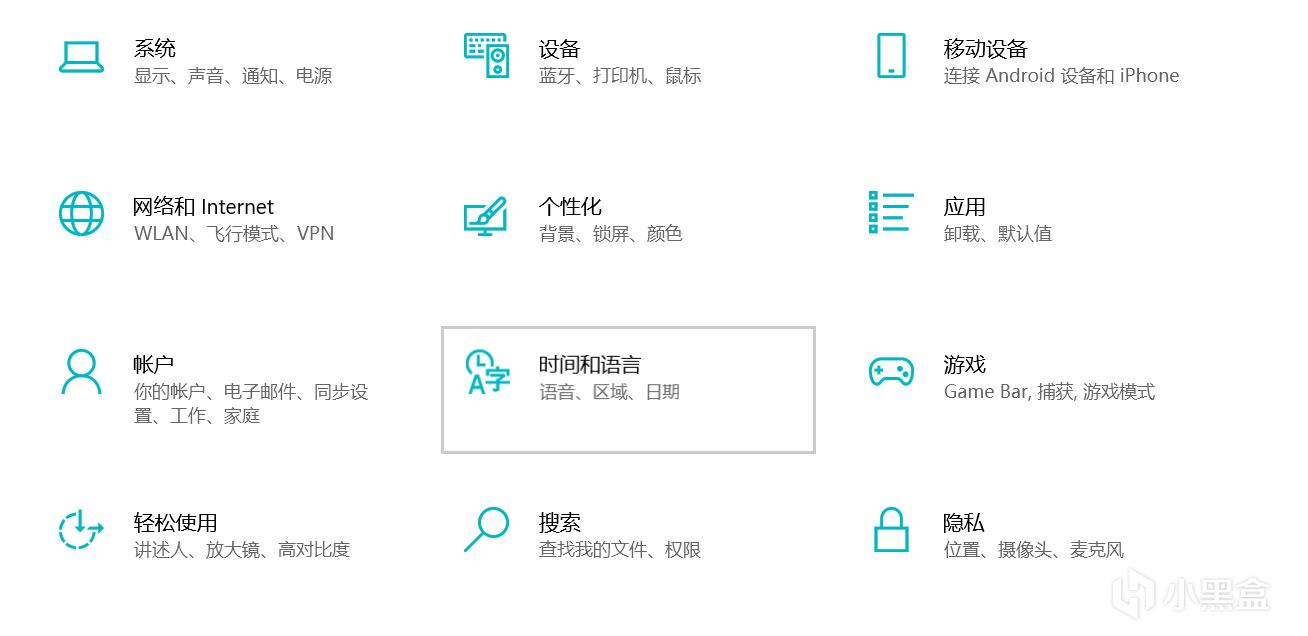Click the 轻松使用 dashed circle icon
This screenshot has width=1308, height=636.
tap(81, 529)
